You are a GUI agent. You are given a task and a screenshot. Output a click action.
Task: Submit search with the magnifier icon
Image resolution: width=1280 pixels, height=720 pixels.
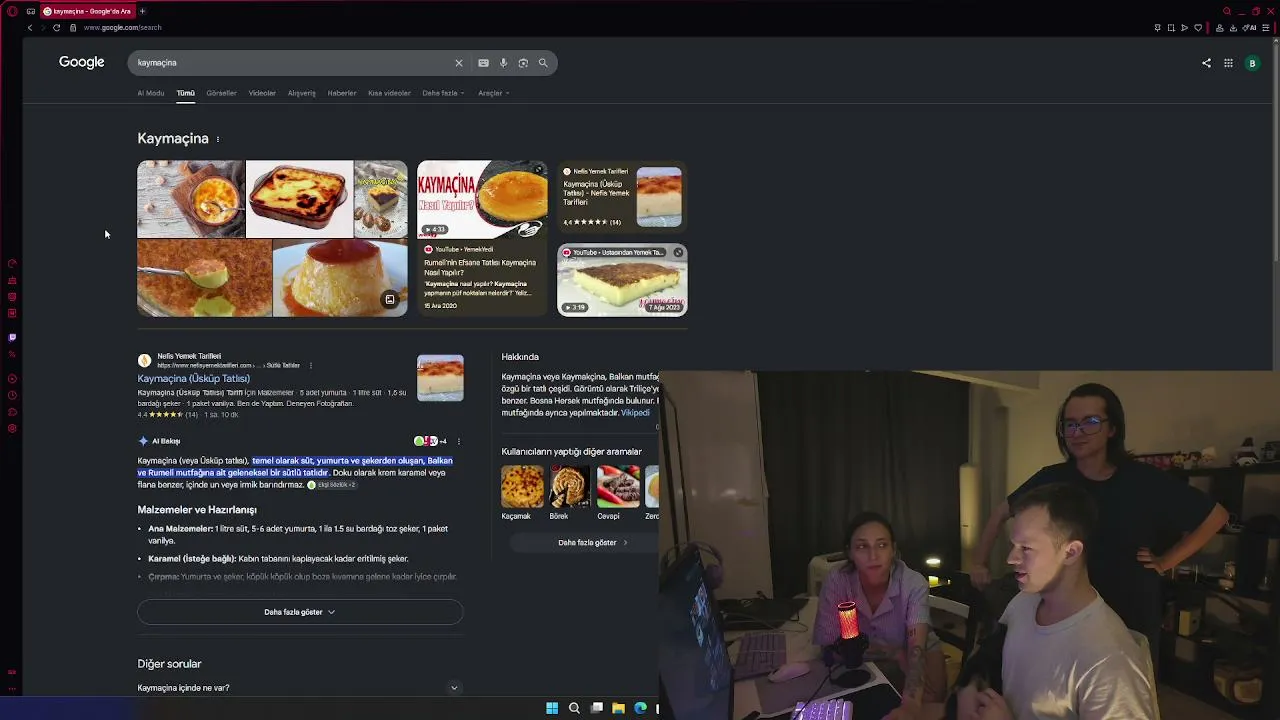(x=543, y=63)
